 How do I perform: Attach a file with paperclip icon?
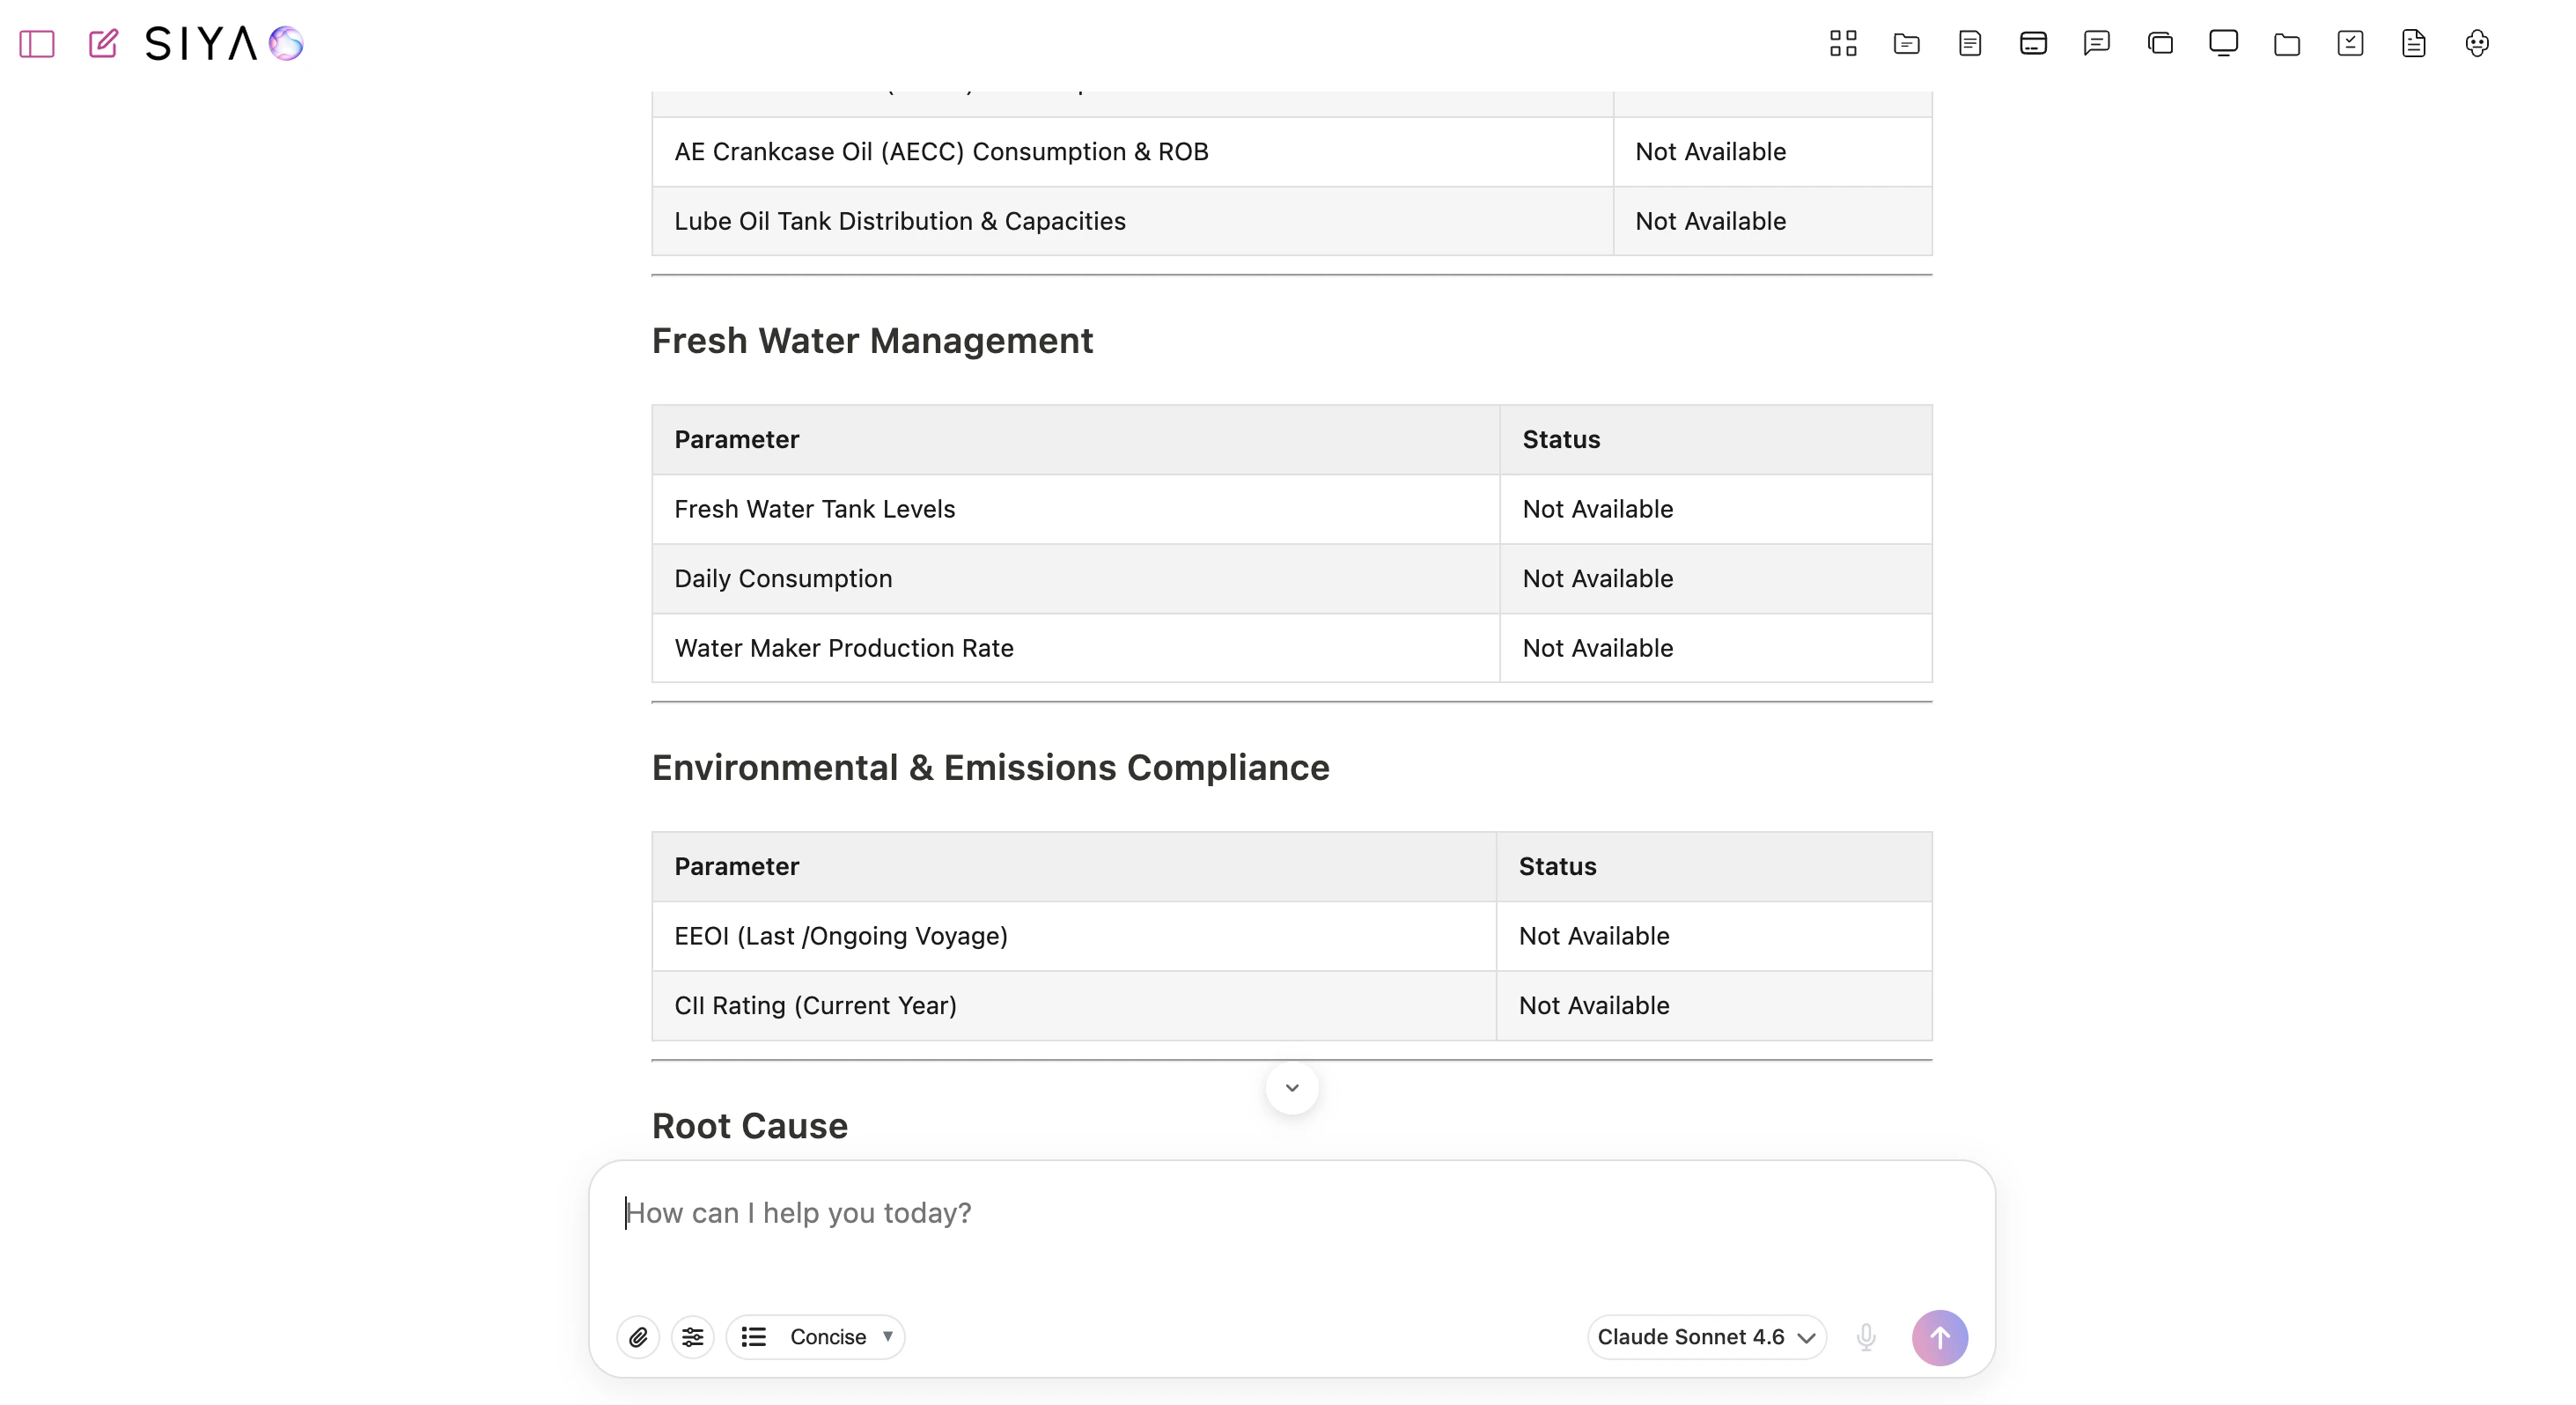tap(638, 1337)
